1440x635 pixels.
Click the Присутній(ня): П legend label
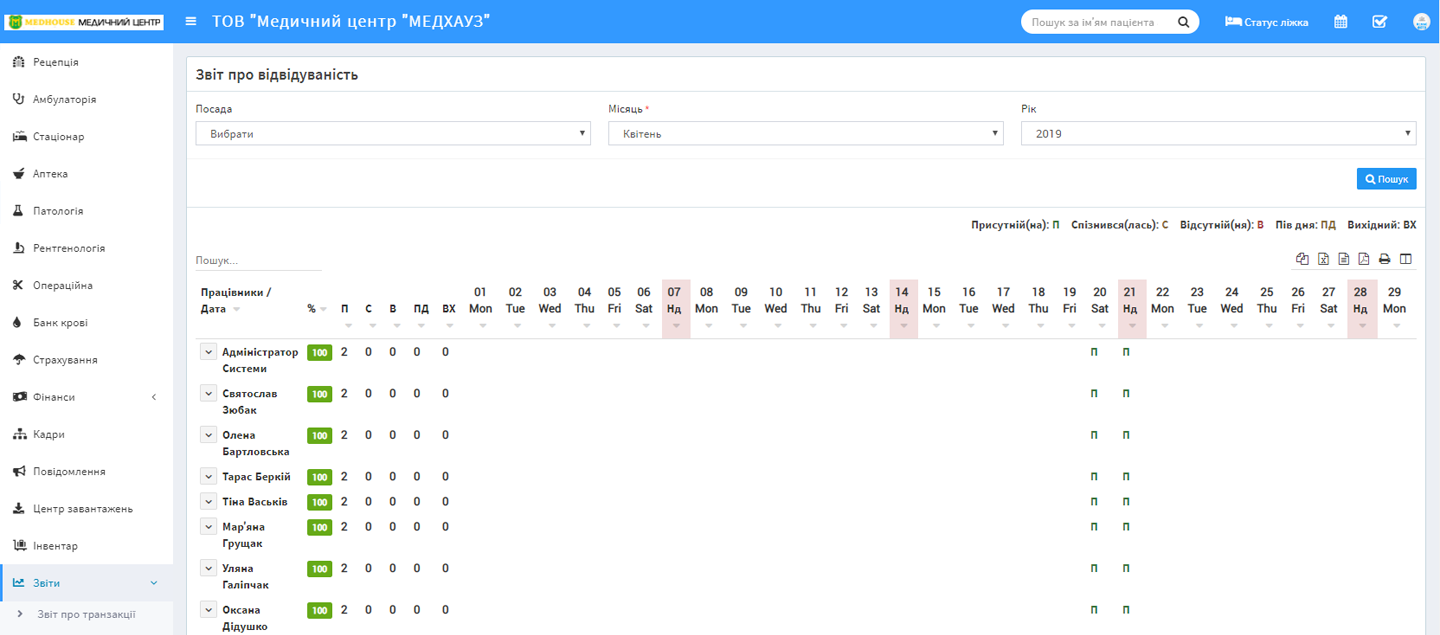pos(1014,225)
